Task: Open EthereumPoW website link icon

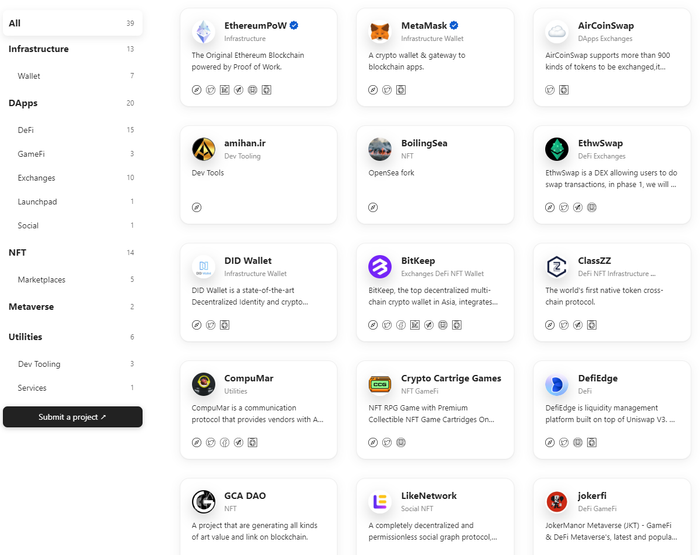Action: [196, 90]
